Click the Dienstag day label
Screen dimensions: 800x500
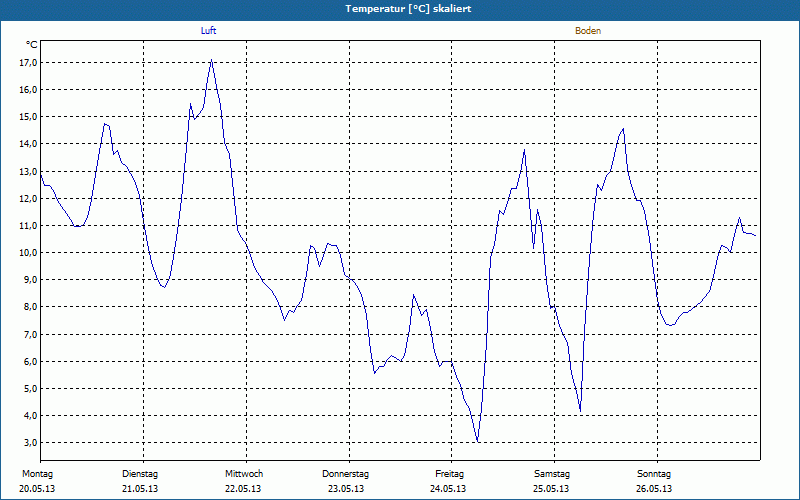(140, 474)
